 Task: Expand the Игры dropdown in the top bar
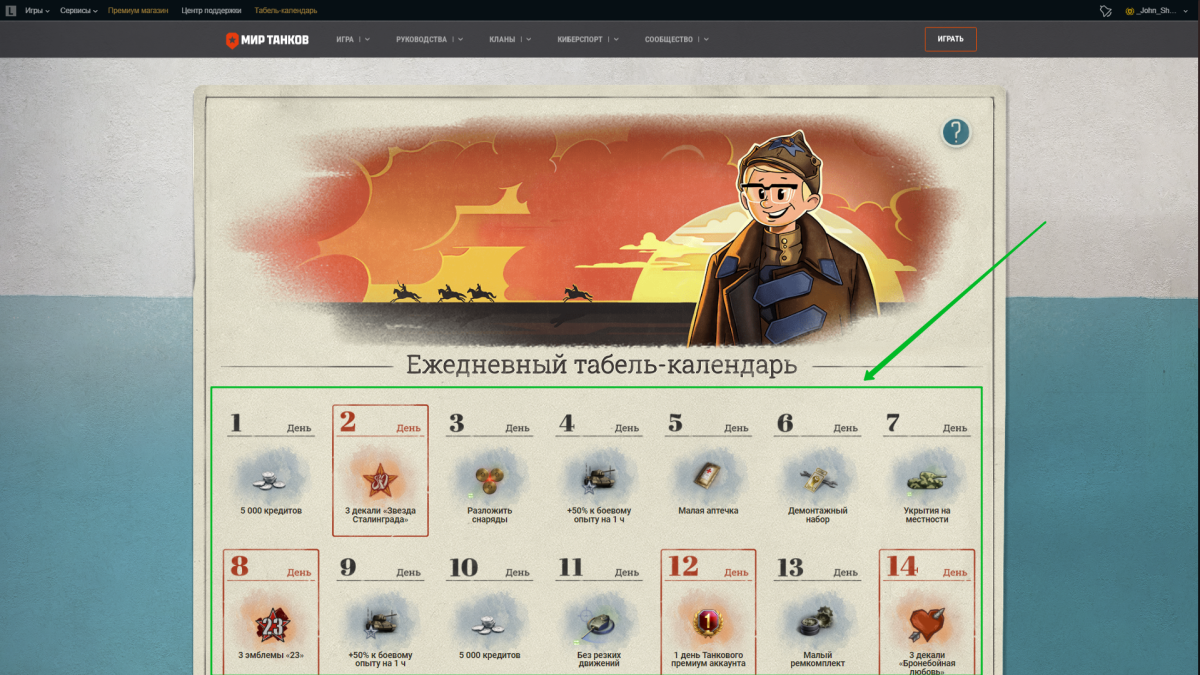37,11
